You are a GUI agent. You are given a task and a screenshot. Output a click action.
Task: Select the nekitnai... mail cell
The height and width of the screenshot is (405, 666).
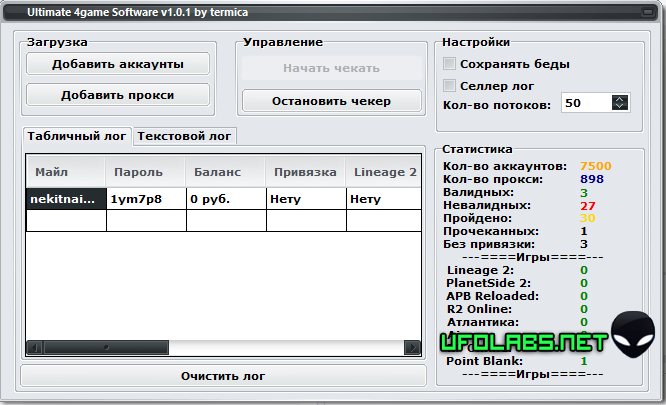tap(66, 199)
